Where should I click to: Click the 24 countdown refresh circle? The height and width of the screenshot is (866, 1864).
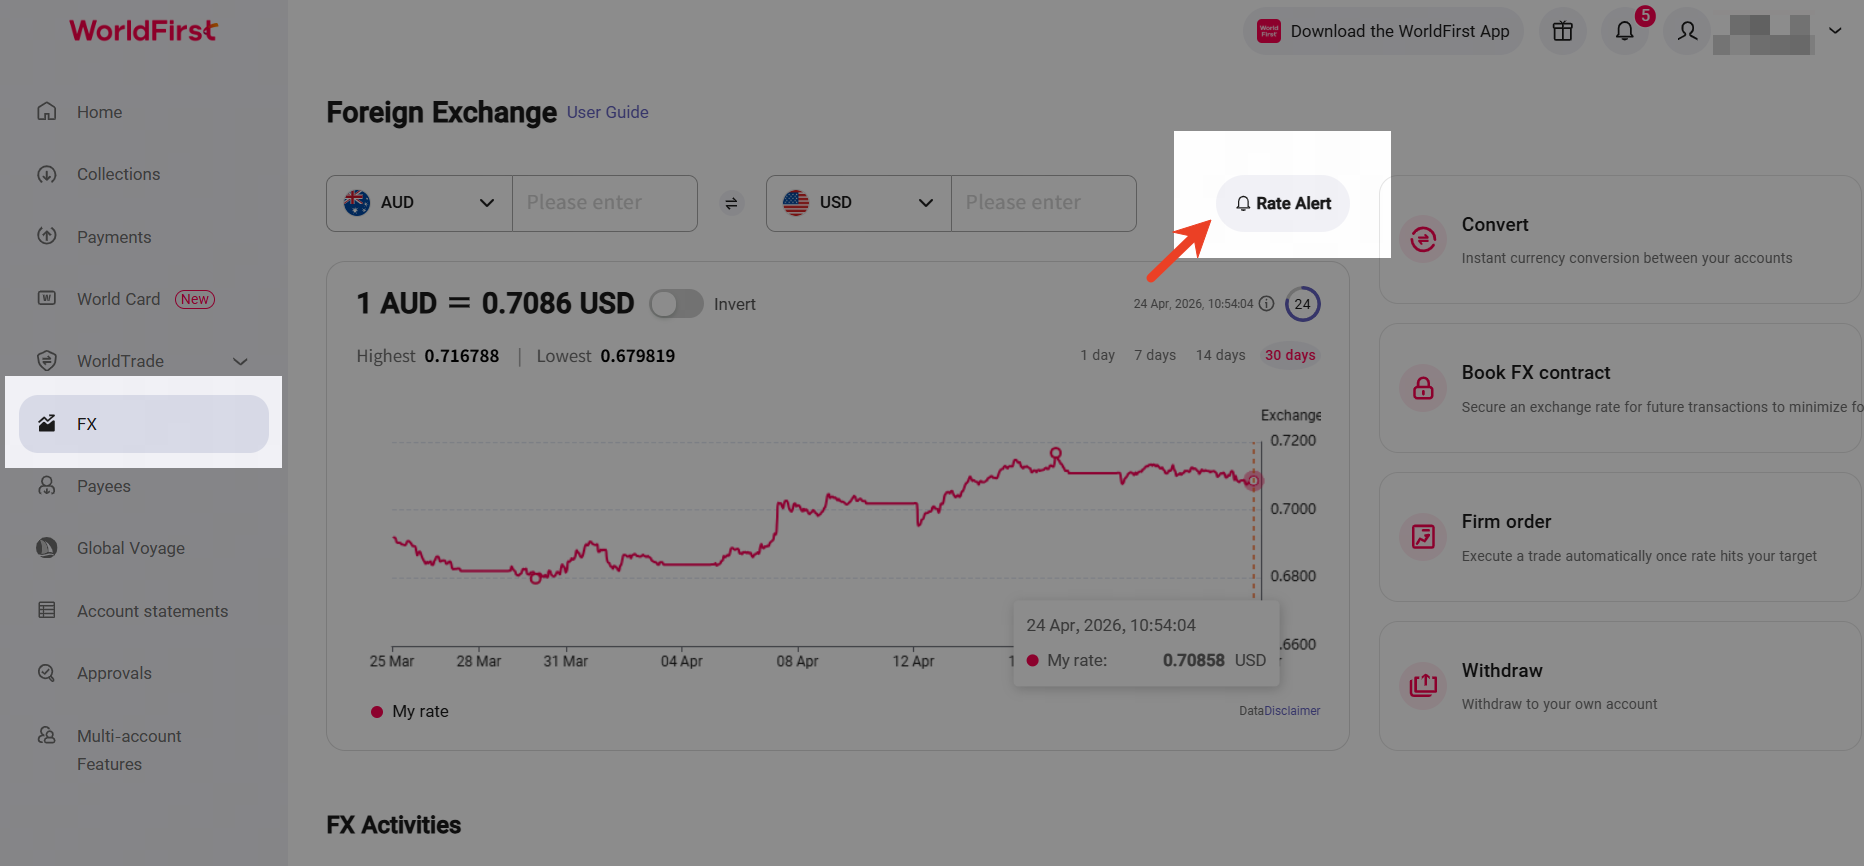coord(1303,304)
